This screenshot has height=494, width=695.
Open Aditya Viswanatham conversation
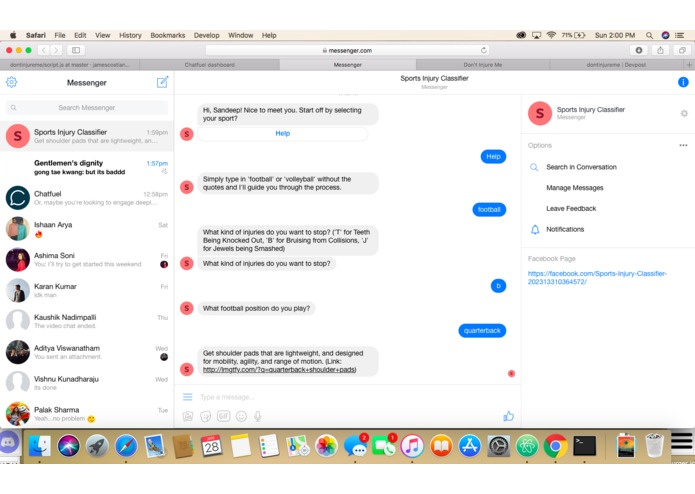click(87, 352)
